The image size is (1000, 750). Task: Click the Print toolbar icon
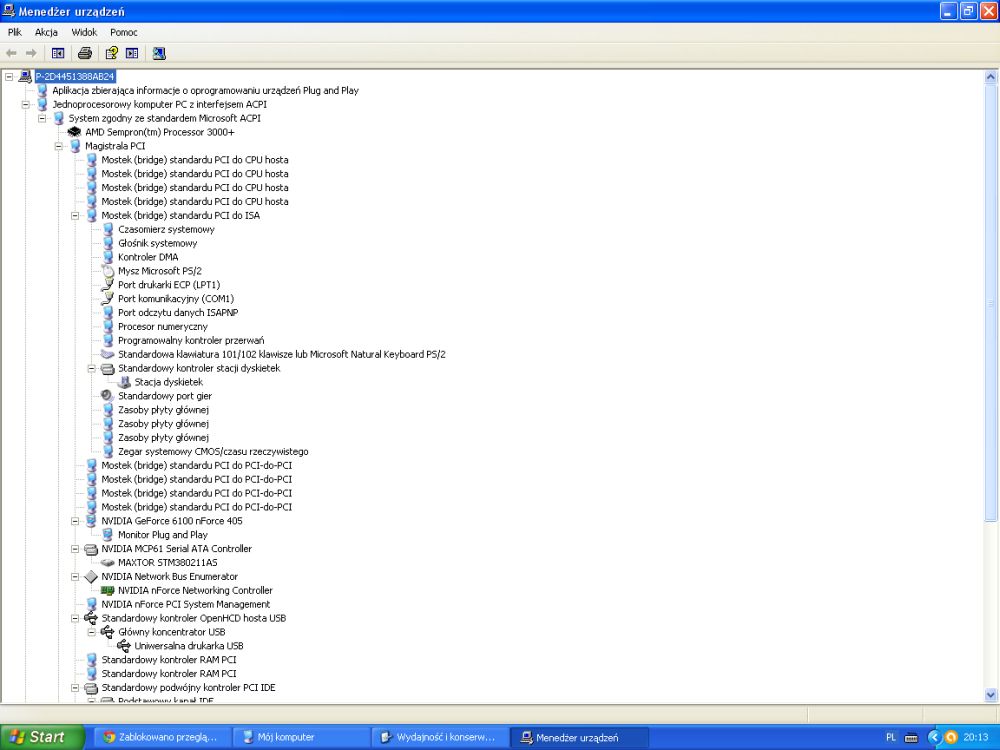coord(85,53)
